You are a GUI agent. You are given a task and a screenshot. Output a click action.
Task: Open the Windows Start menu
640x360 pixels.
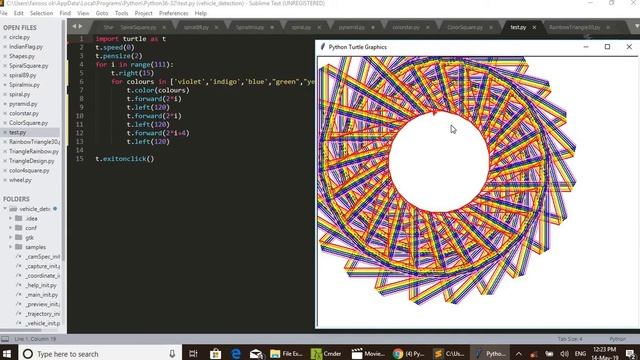7,353
